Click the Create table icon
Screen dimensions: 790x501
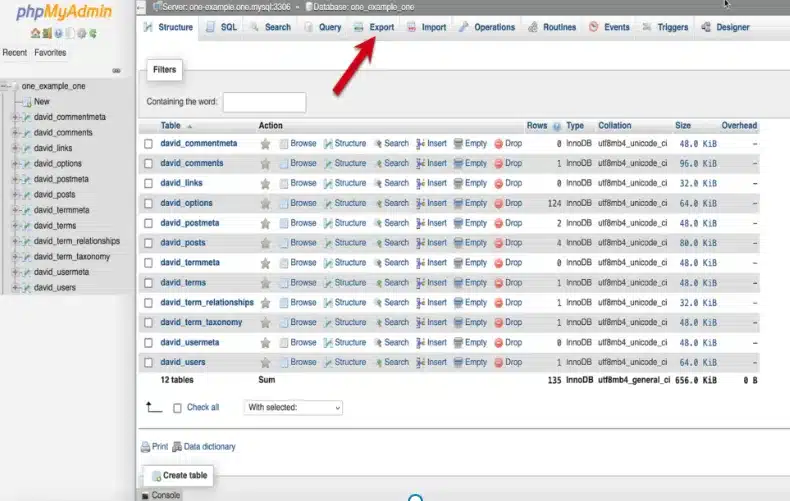click(156, 476)
